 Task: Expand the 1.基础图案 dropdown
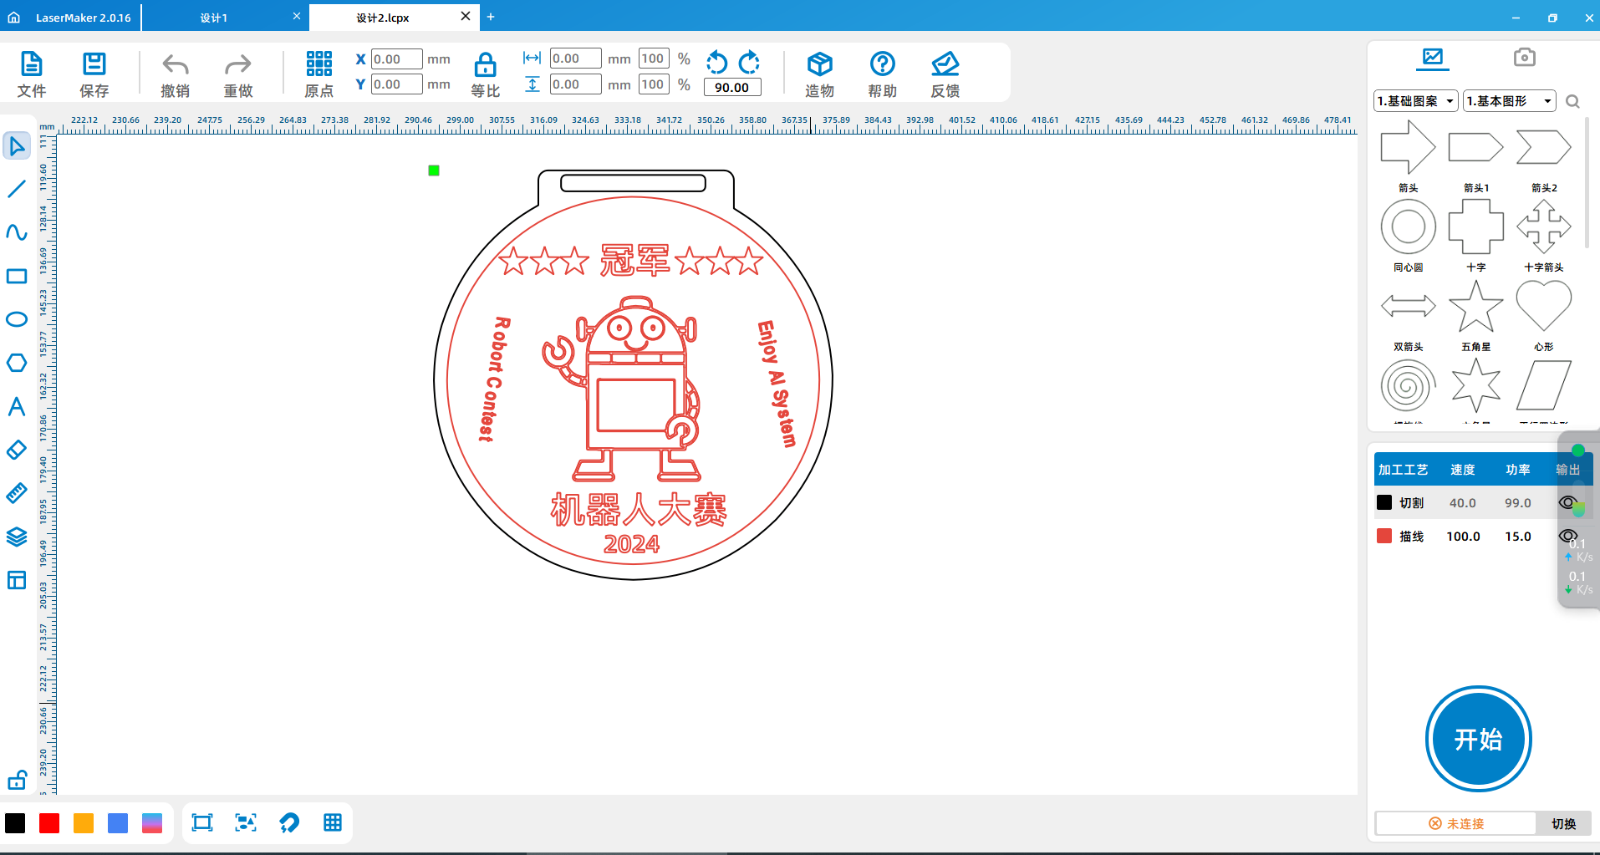[1415, 101]
